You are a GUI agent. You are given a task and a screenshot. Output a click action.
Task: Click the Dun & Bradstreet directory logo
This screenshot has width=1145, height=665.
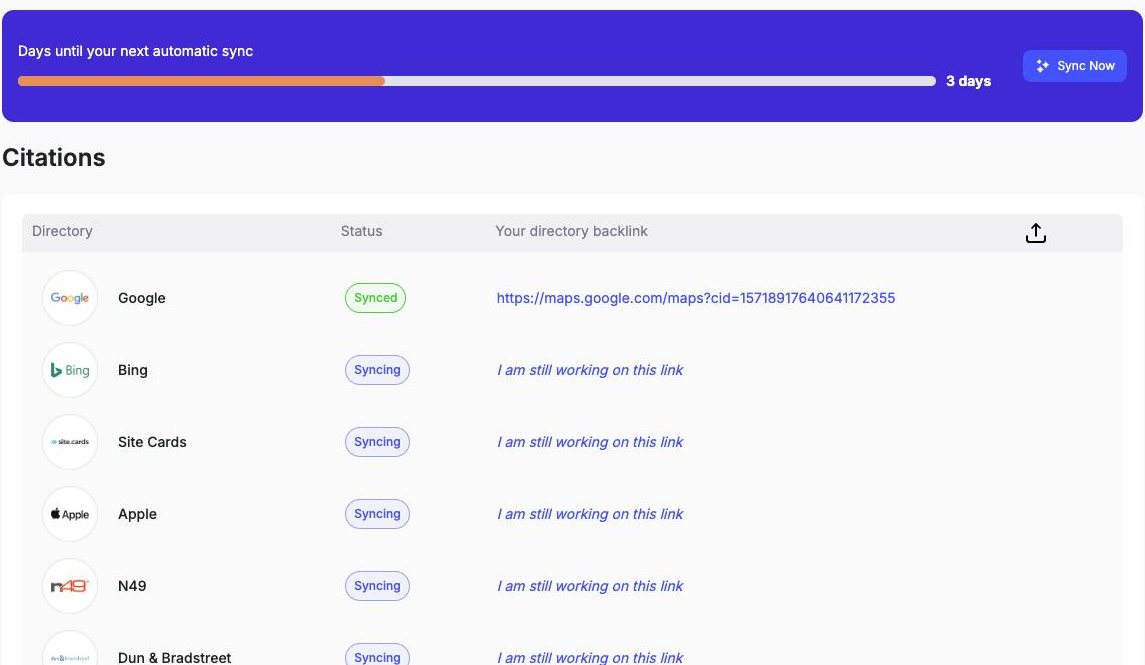[x=70, y=650]
